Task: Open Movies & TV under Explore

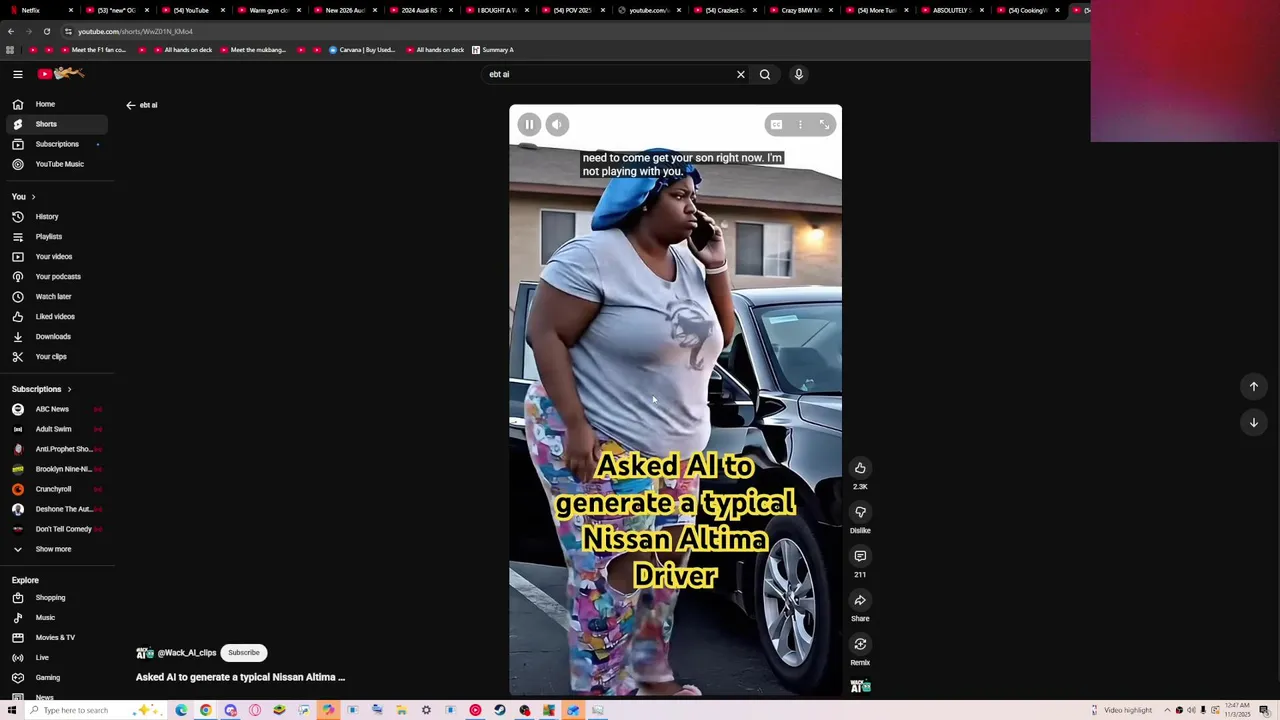Action: pyautogui.click(x=57, y=638)
